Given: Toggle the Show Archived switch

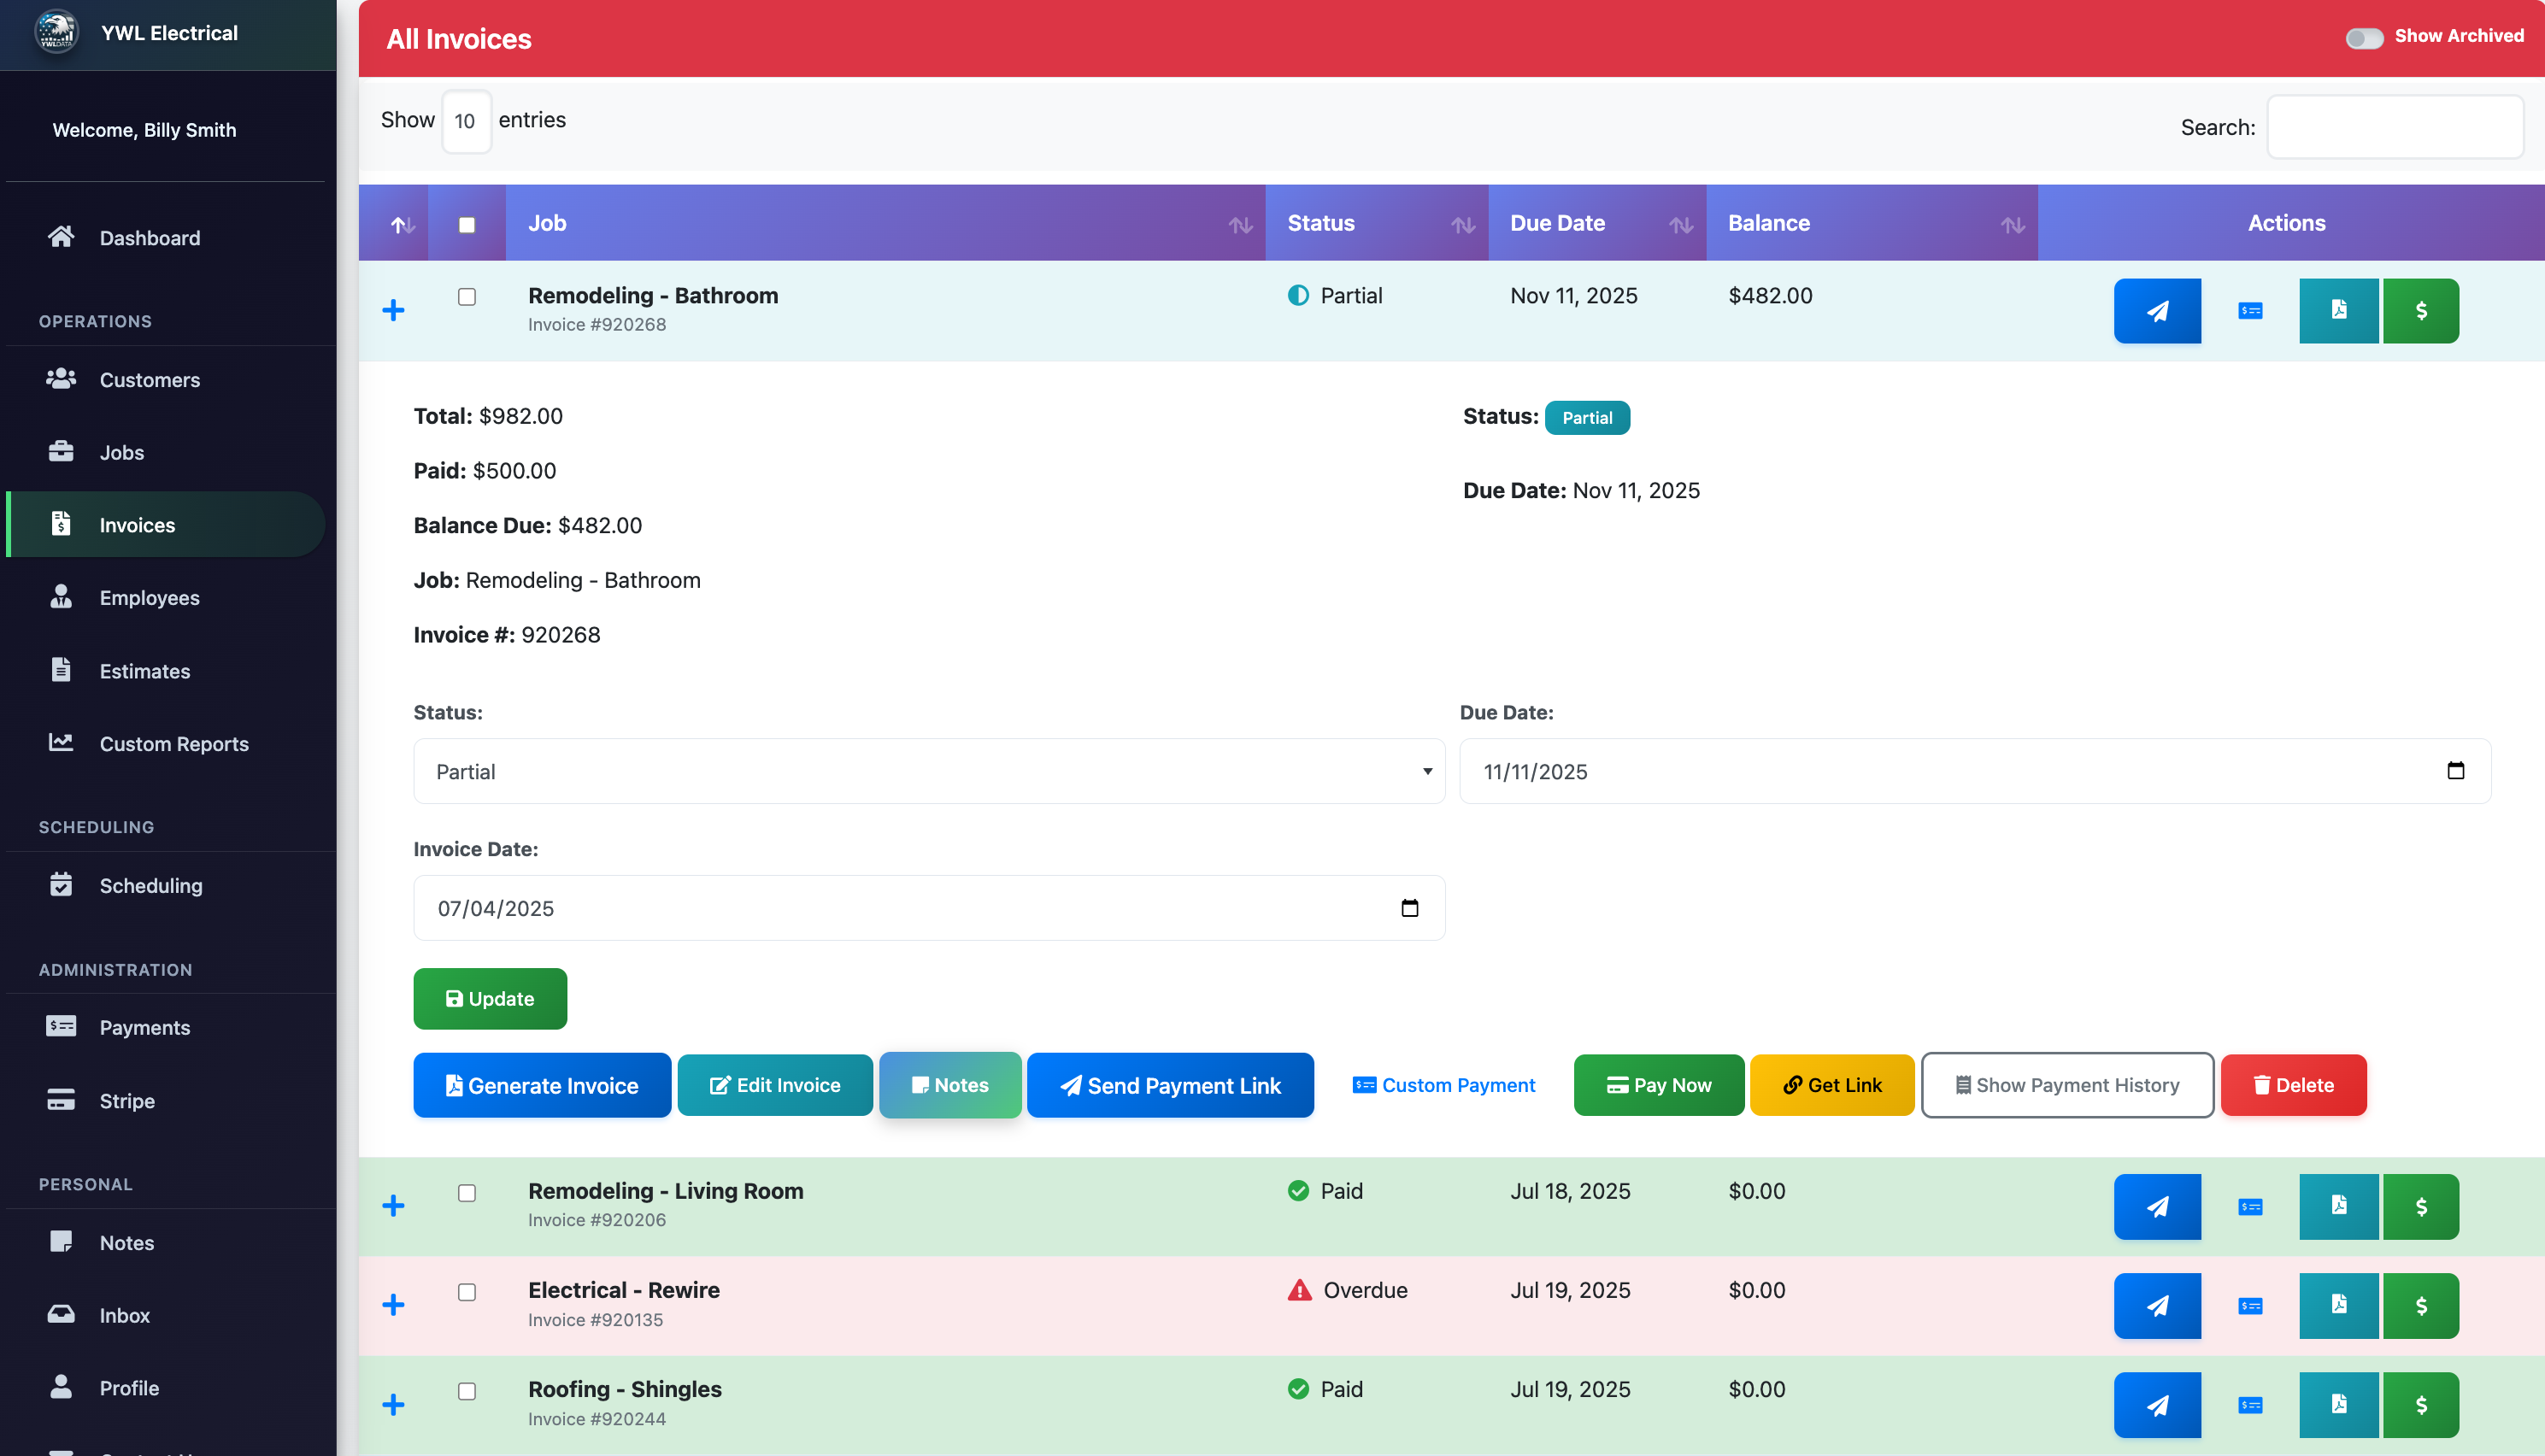Looking at the screenshot, I should (x=2364, y=37).
